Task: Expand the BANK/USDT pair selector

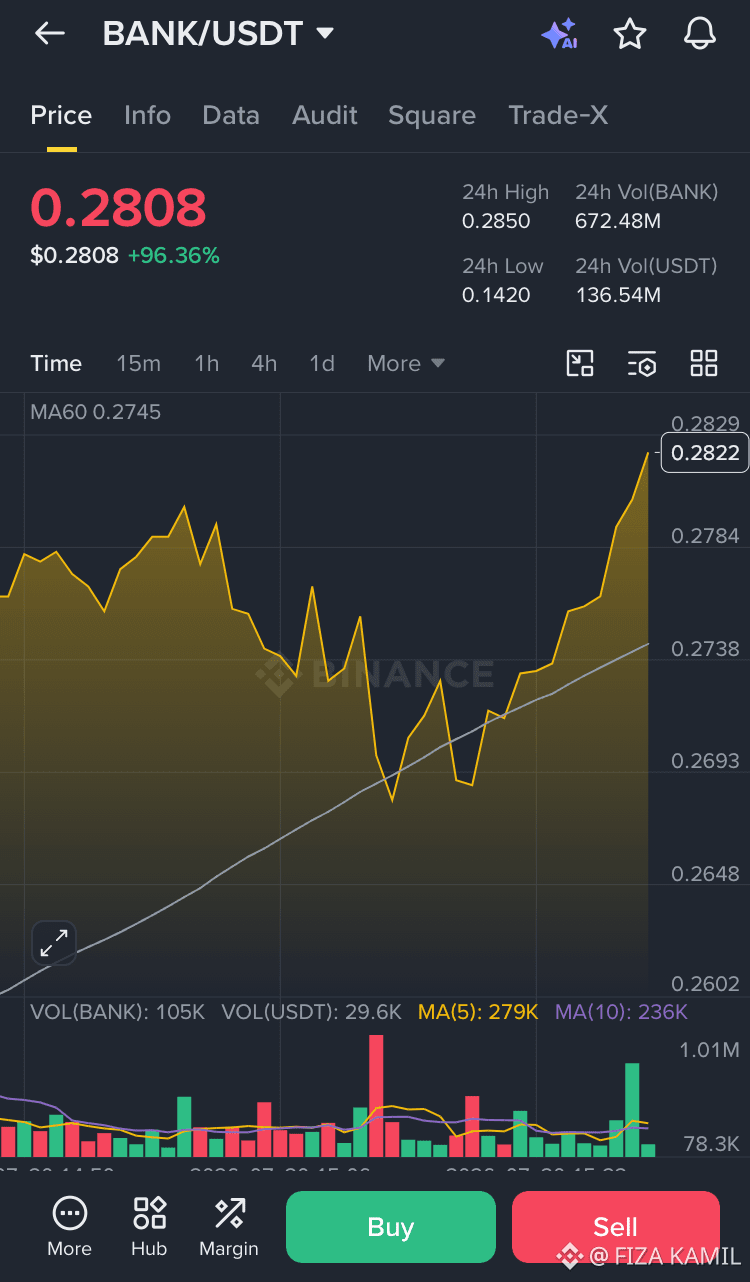Action: [x=218, y=33]
